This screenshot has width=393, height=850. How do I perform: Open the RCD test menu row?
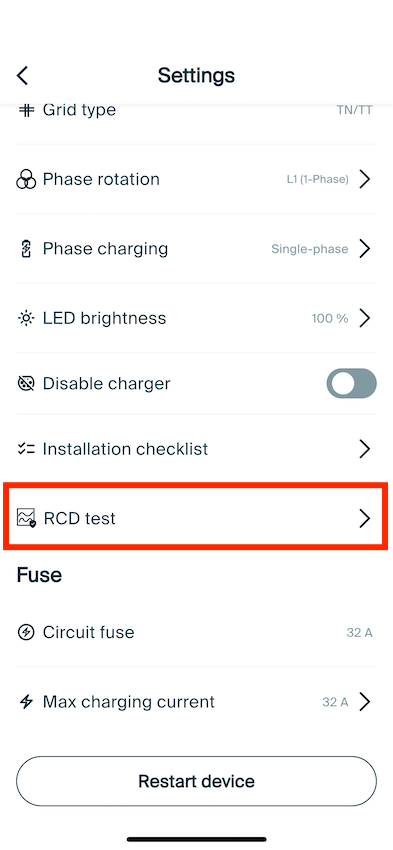[x=196, y=518]
